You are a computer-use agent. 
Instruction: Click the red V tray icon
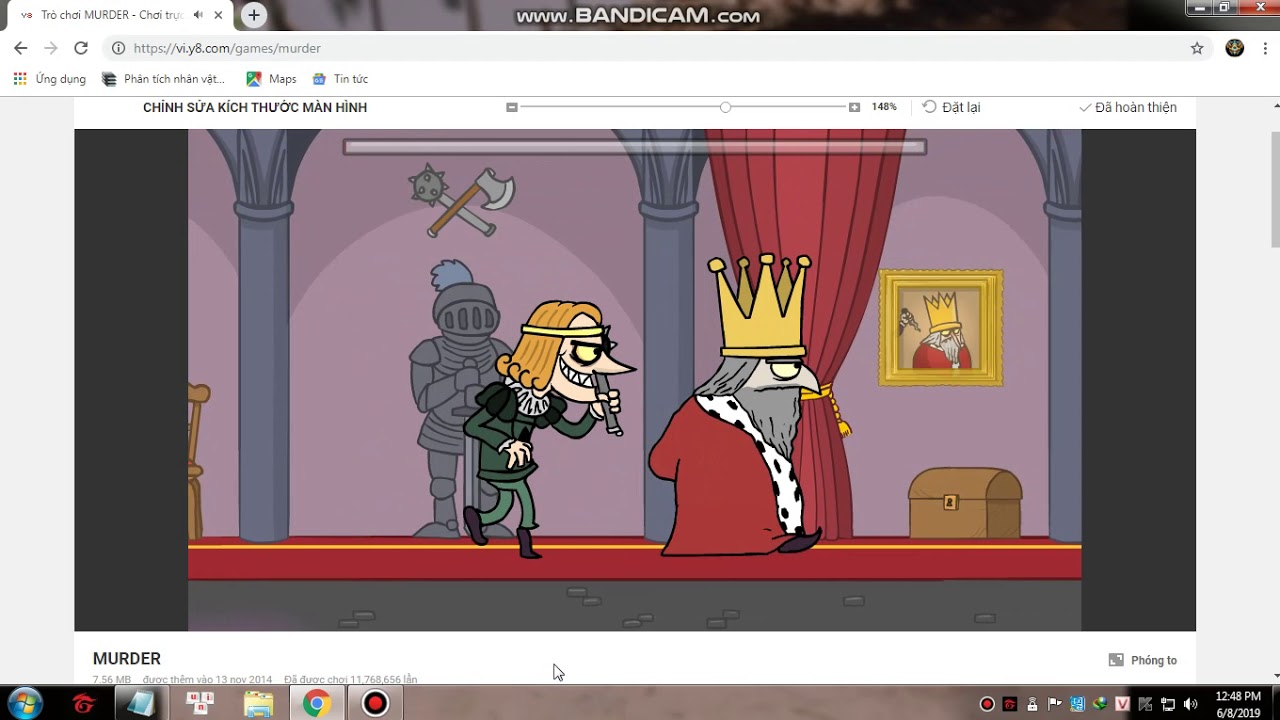tap(1122, 704)
